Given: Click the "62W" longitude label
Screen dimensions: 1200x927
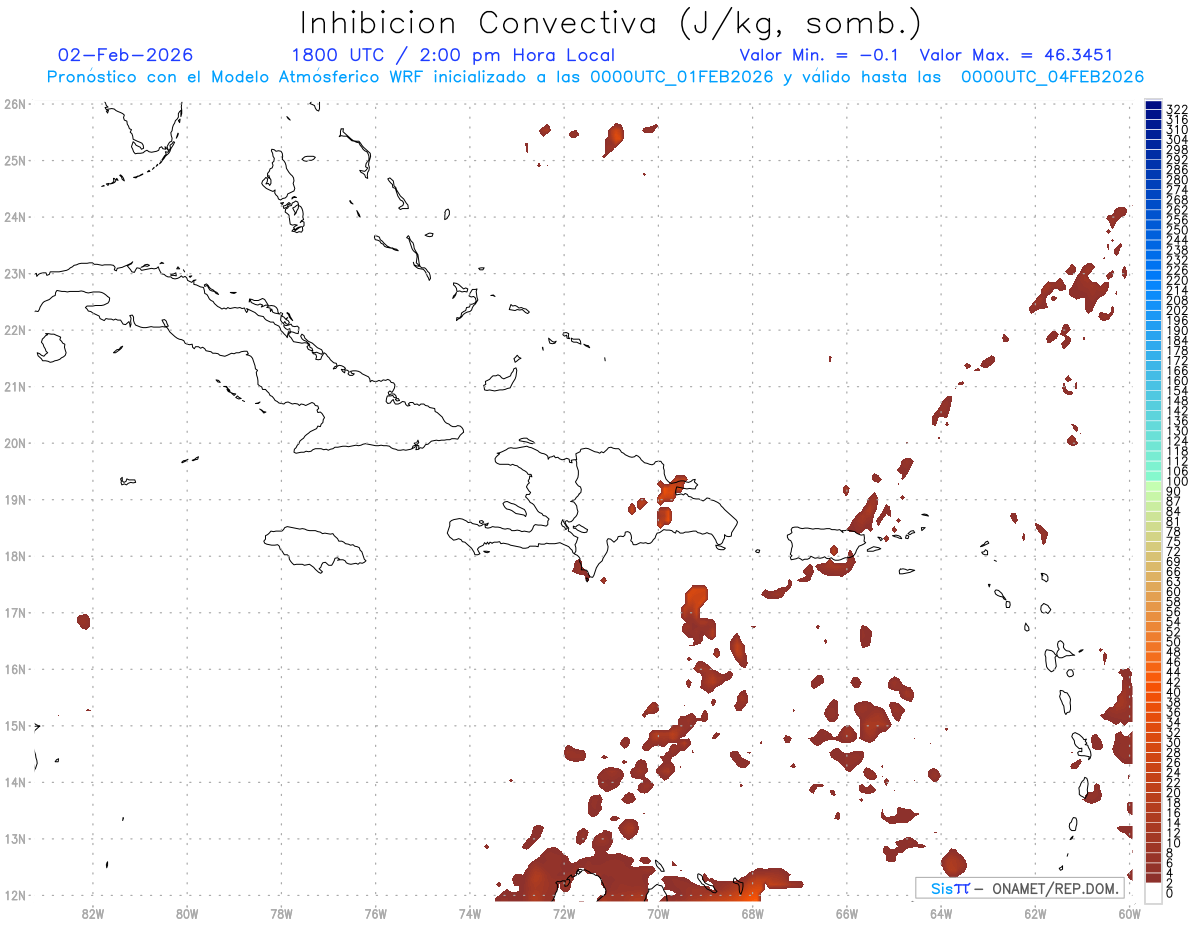Looking at the screenshot, I should pos(1035,912).
